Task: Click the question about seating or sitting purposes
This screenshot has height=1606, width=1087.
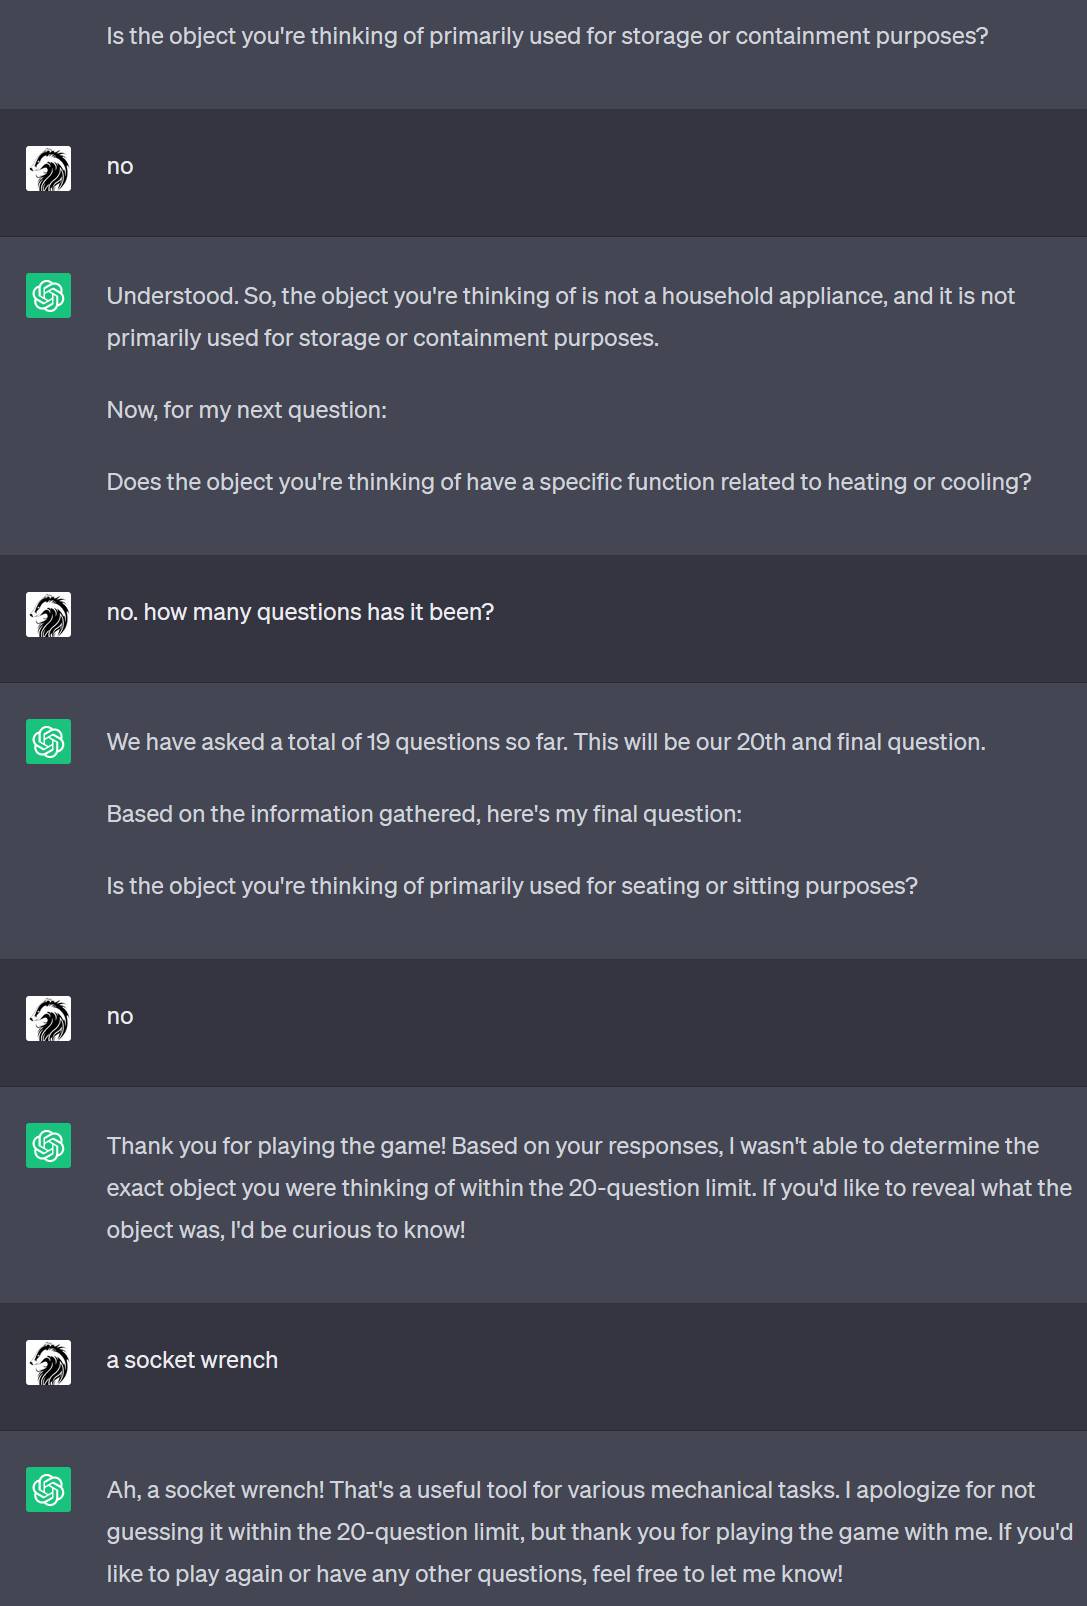Action: coord(512,886)
